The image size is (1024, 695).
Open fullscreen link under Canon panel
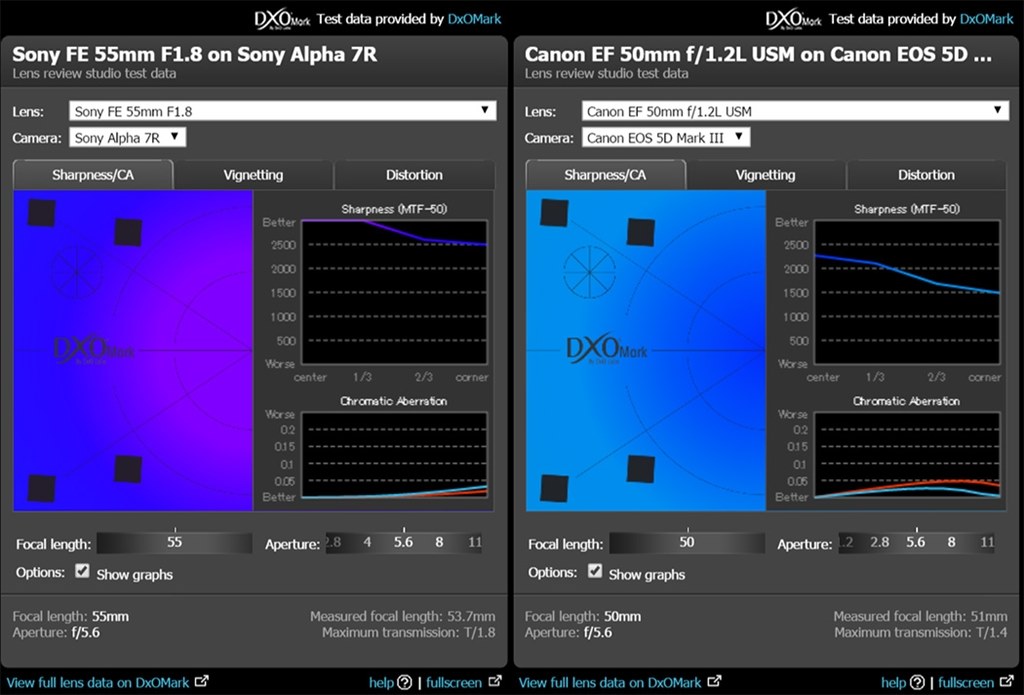point(967,683)
